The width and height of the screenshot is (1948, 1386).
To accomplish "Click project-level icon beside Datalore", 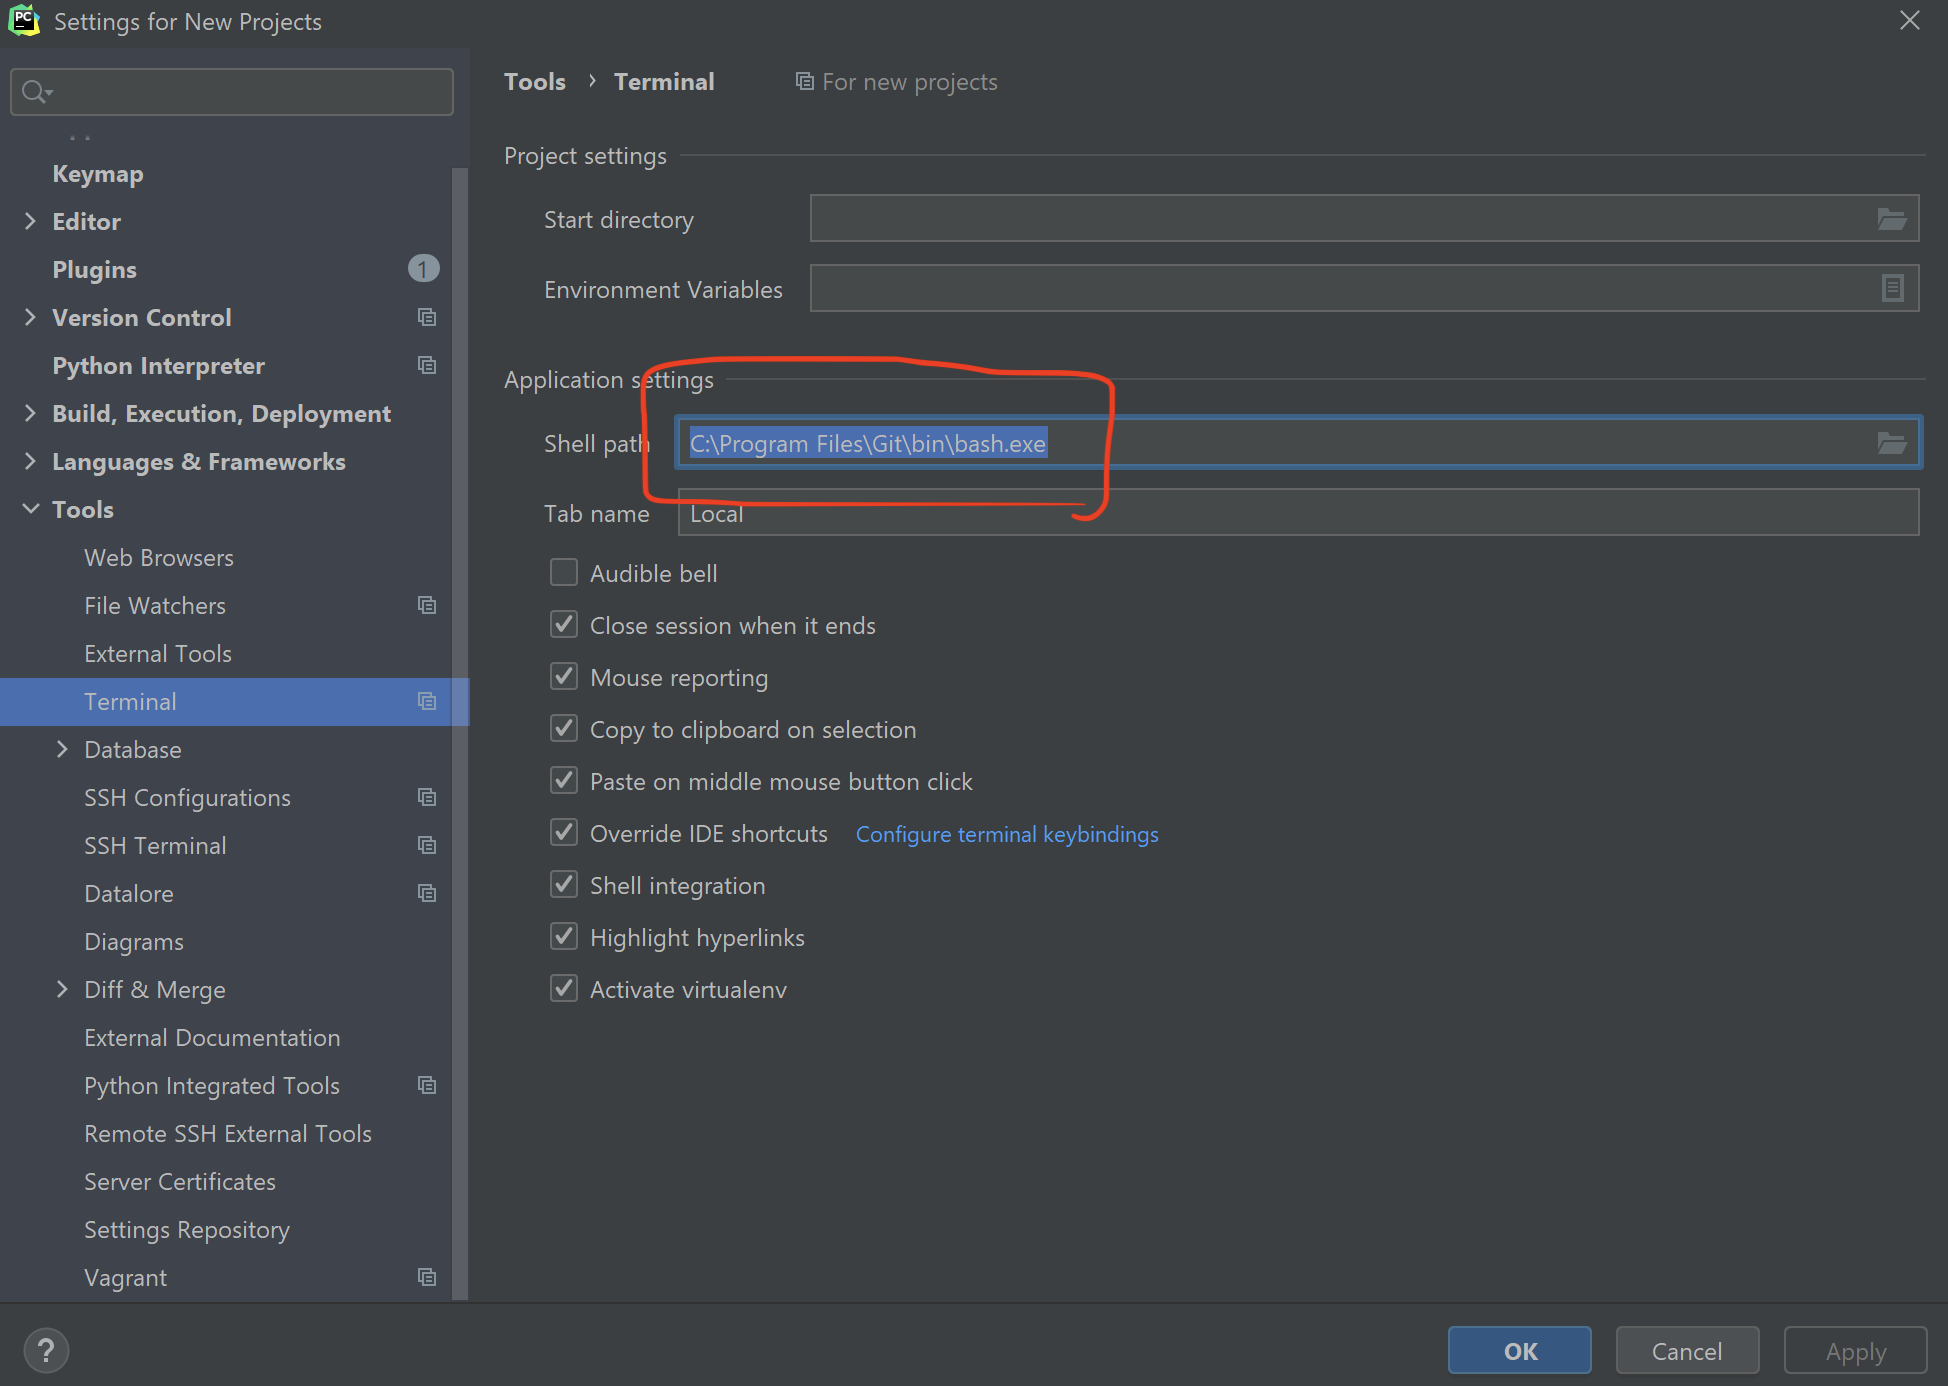I will coord(427,893).
